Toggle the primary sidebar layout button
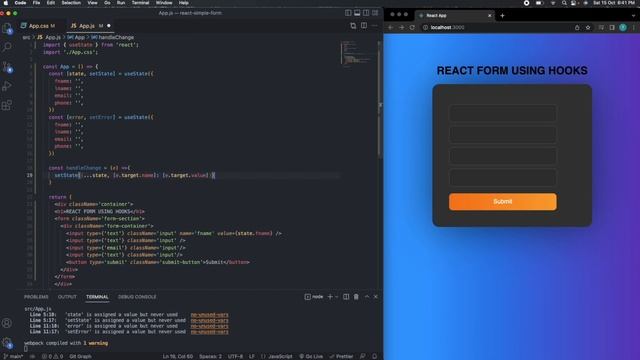The height and width of the screenshot is (360, 640). (x=348, y=13)
